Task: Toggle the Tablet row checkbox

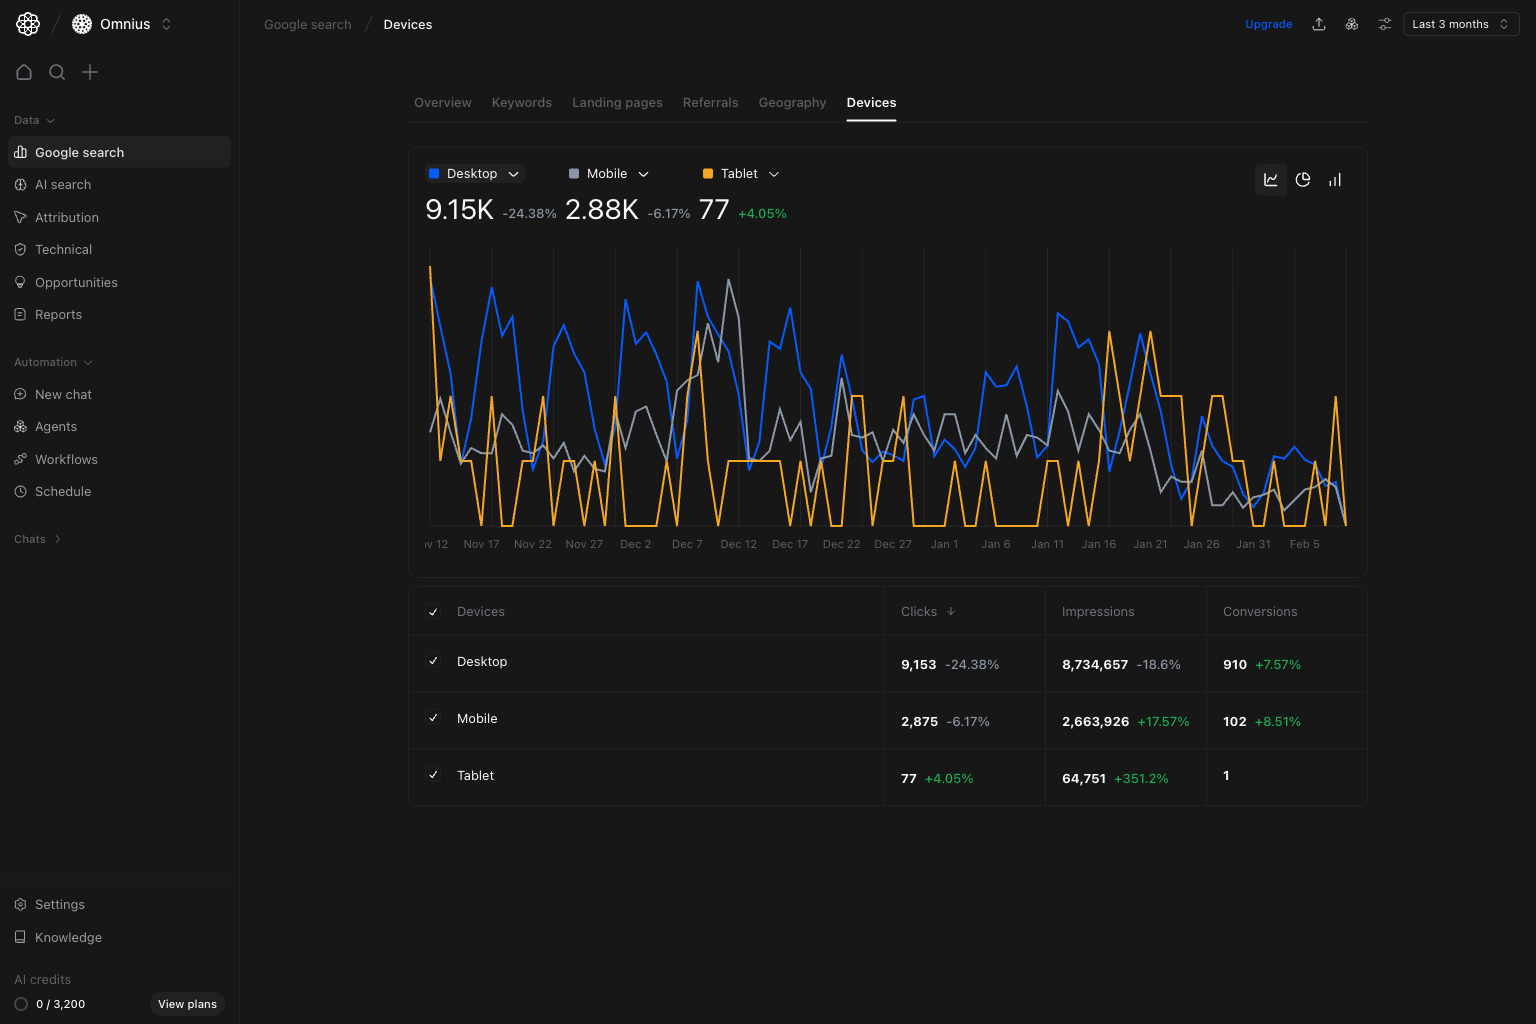Action: (x=433, y=775)
